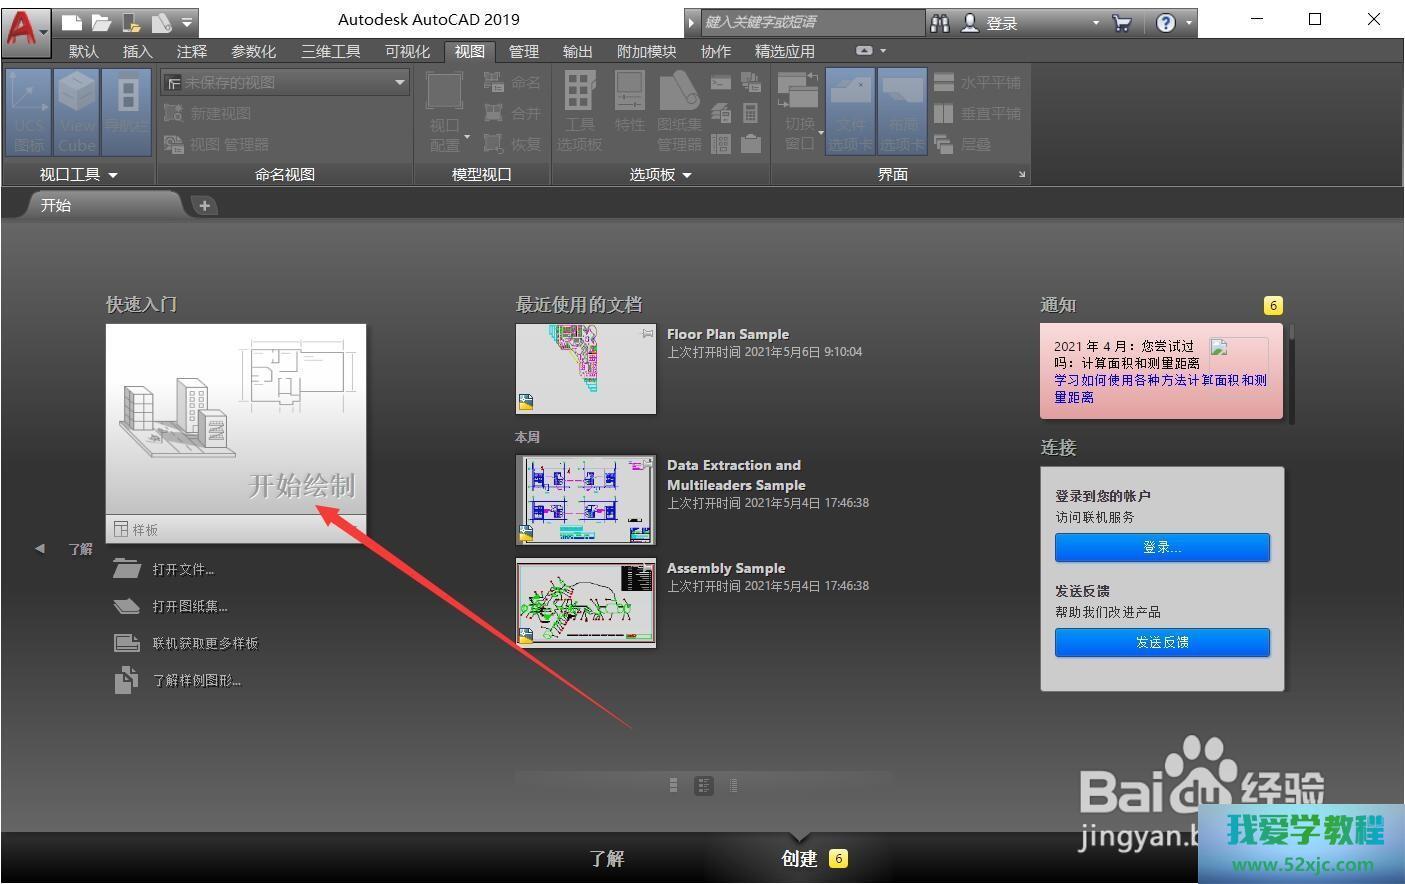This screenshot has height=884, width=1405.
Task: Switch recent documents to the middle list-view icon
Action: (x=704, y=786)
